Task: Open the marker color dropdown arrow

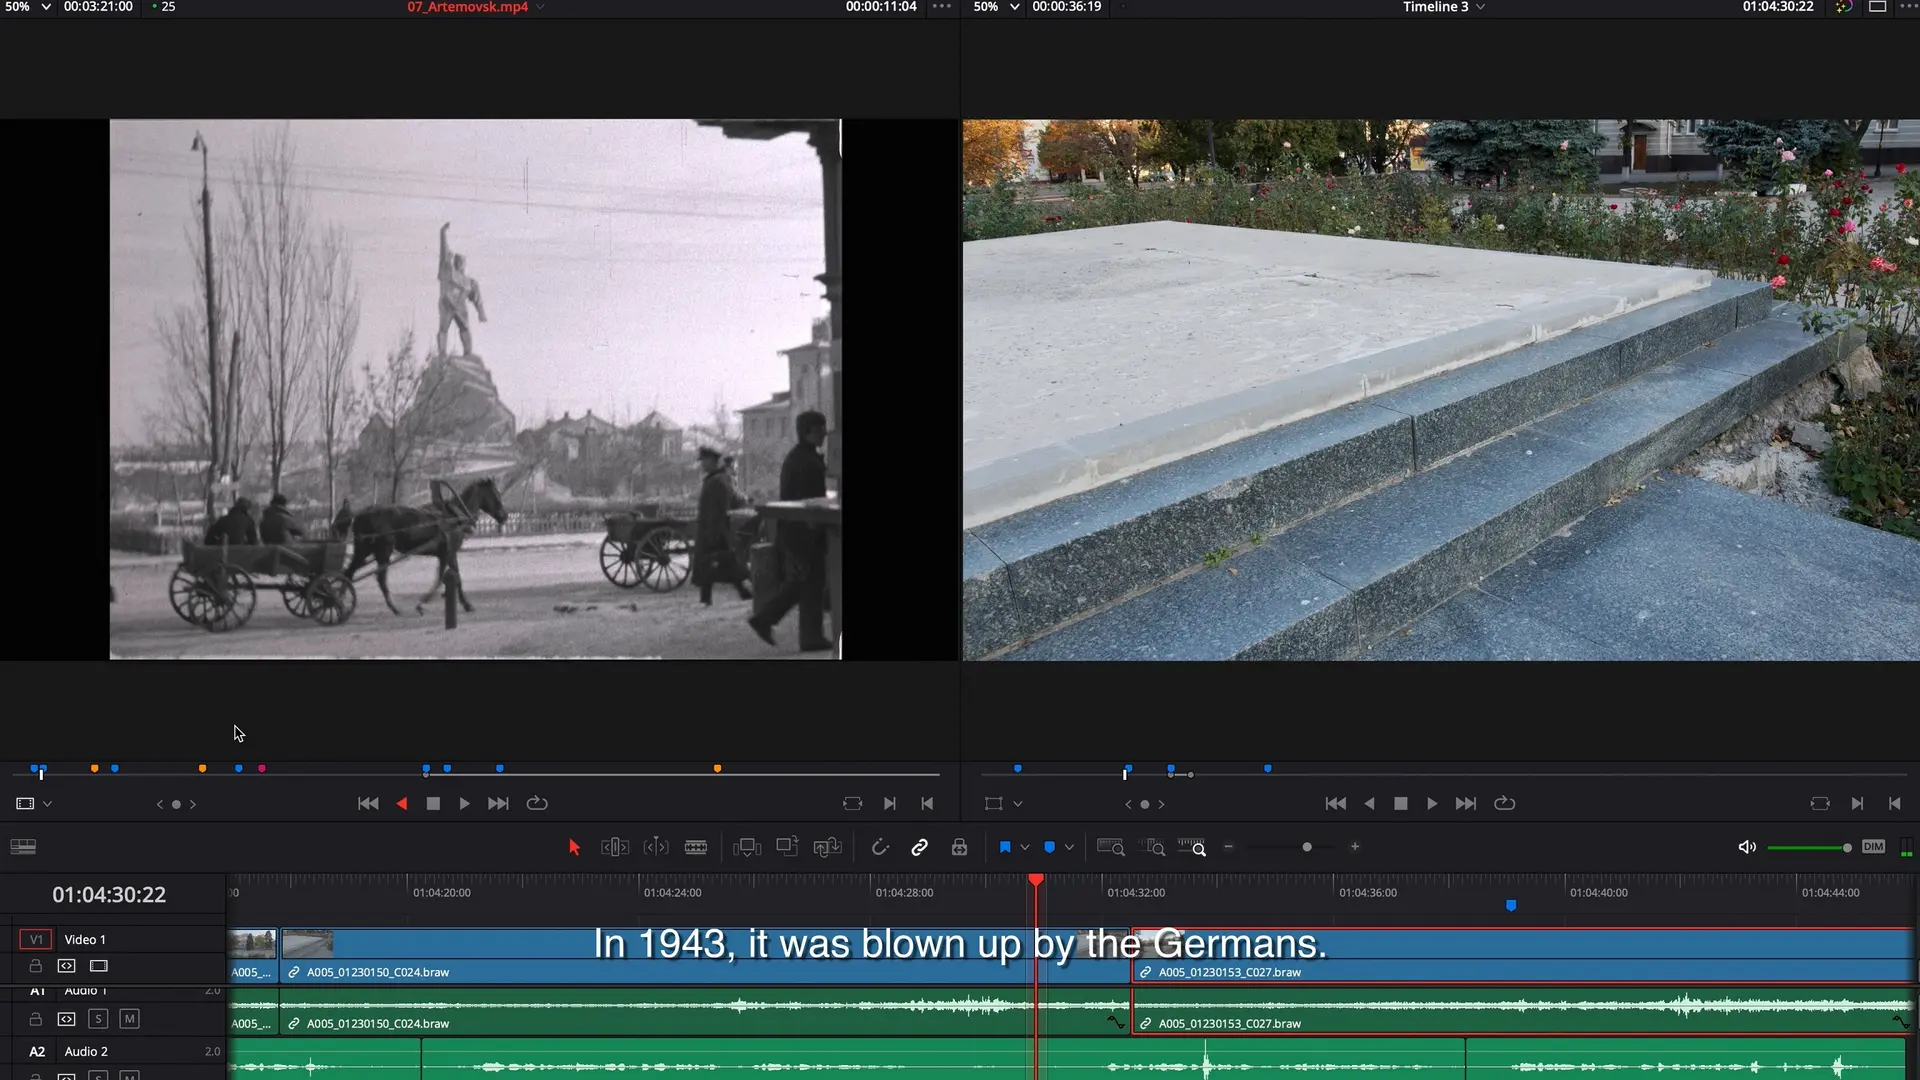Action: (x=1069, y=847)
